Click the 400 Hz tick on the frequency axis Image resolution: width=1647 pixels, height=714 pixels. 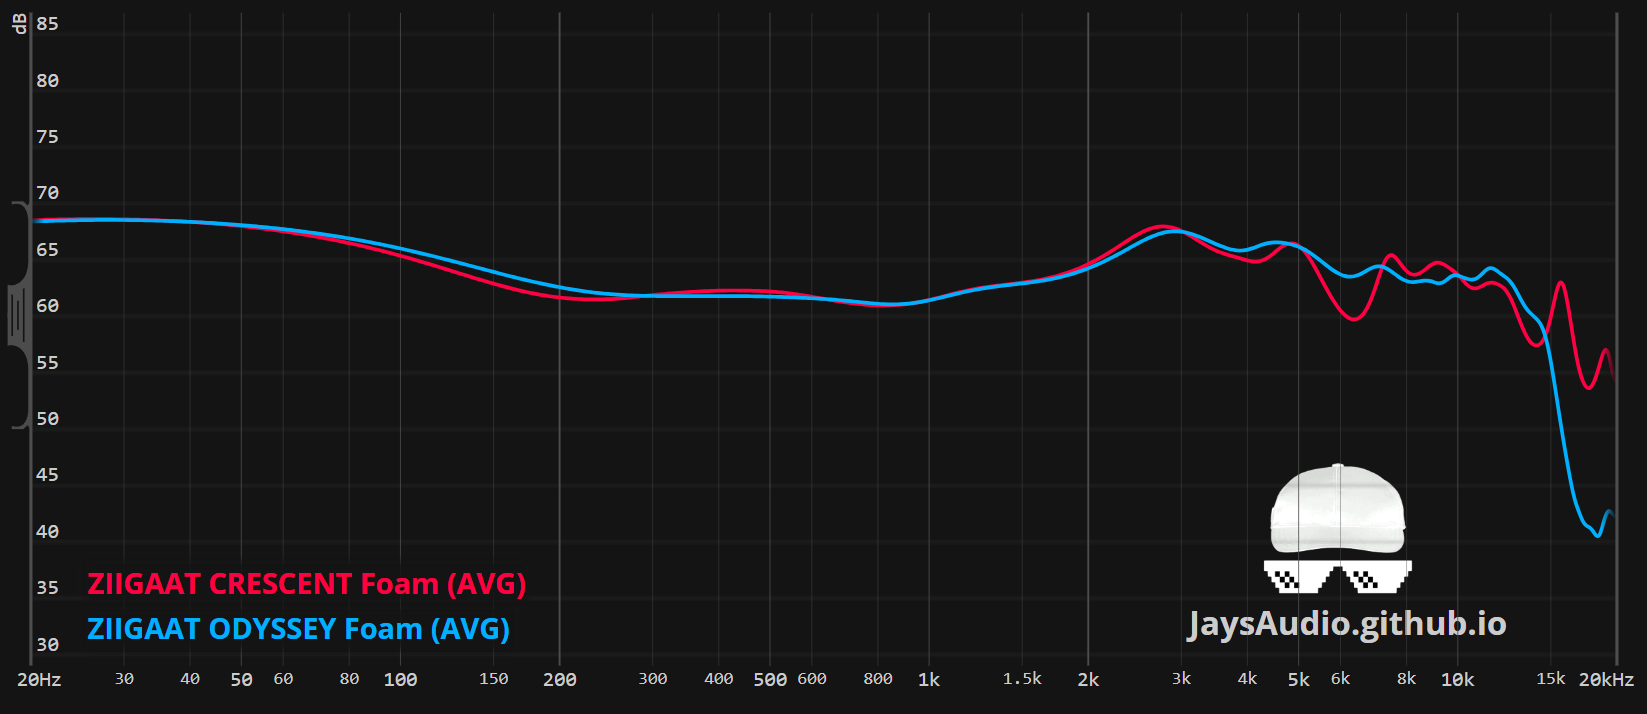click(x=718, y=679)
